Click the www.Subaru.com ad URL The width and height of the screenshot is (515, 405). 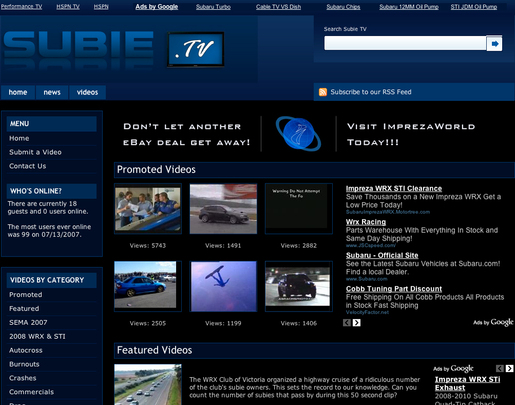click(x=366, y=279)
